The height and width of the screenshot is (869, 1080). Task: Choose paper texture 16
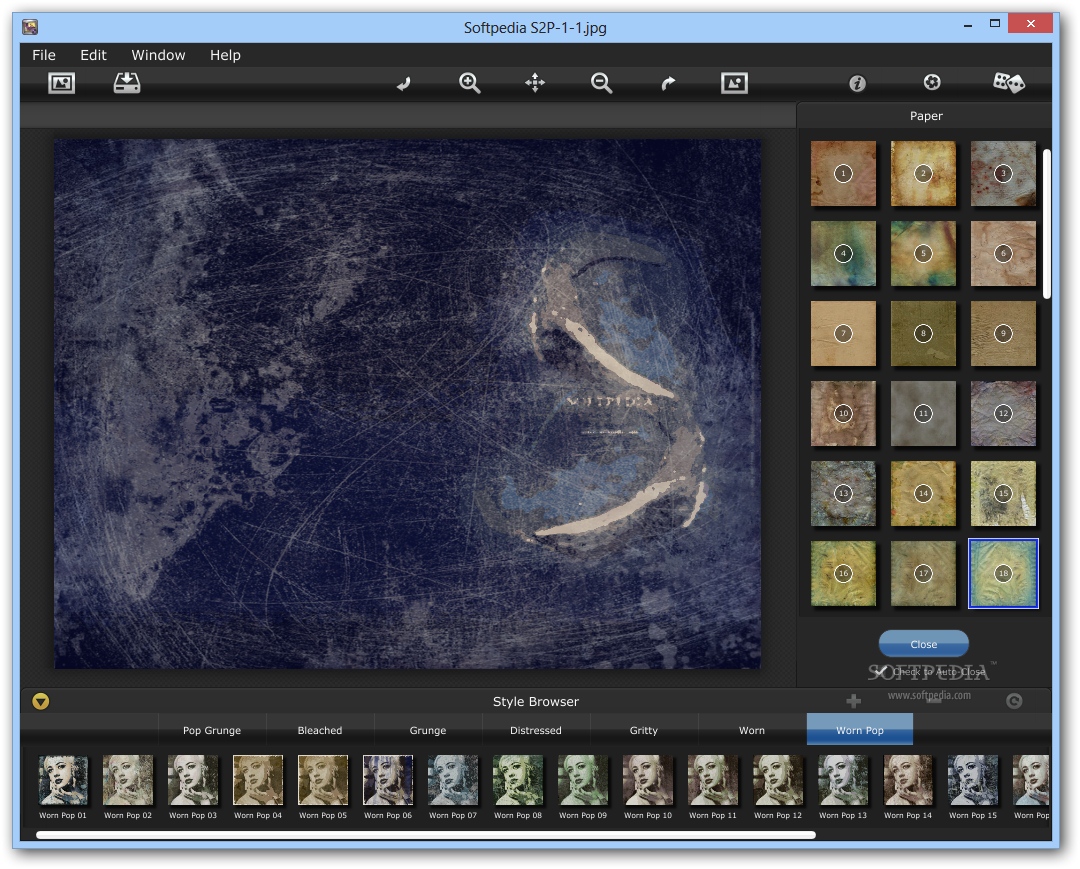[x=843, y=573]
